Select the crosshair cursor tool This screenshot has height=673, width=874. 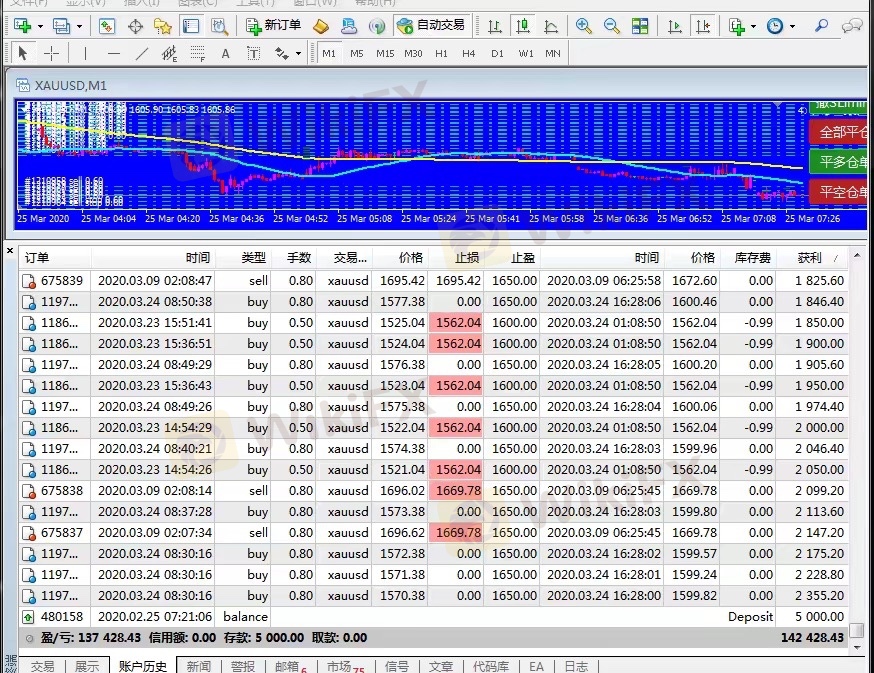51,54
